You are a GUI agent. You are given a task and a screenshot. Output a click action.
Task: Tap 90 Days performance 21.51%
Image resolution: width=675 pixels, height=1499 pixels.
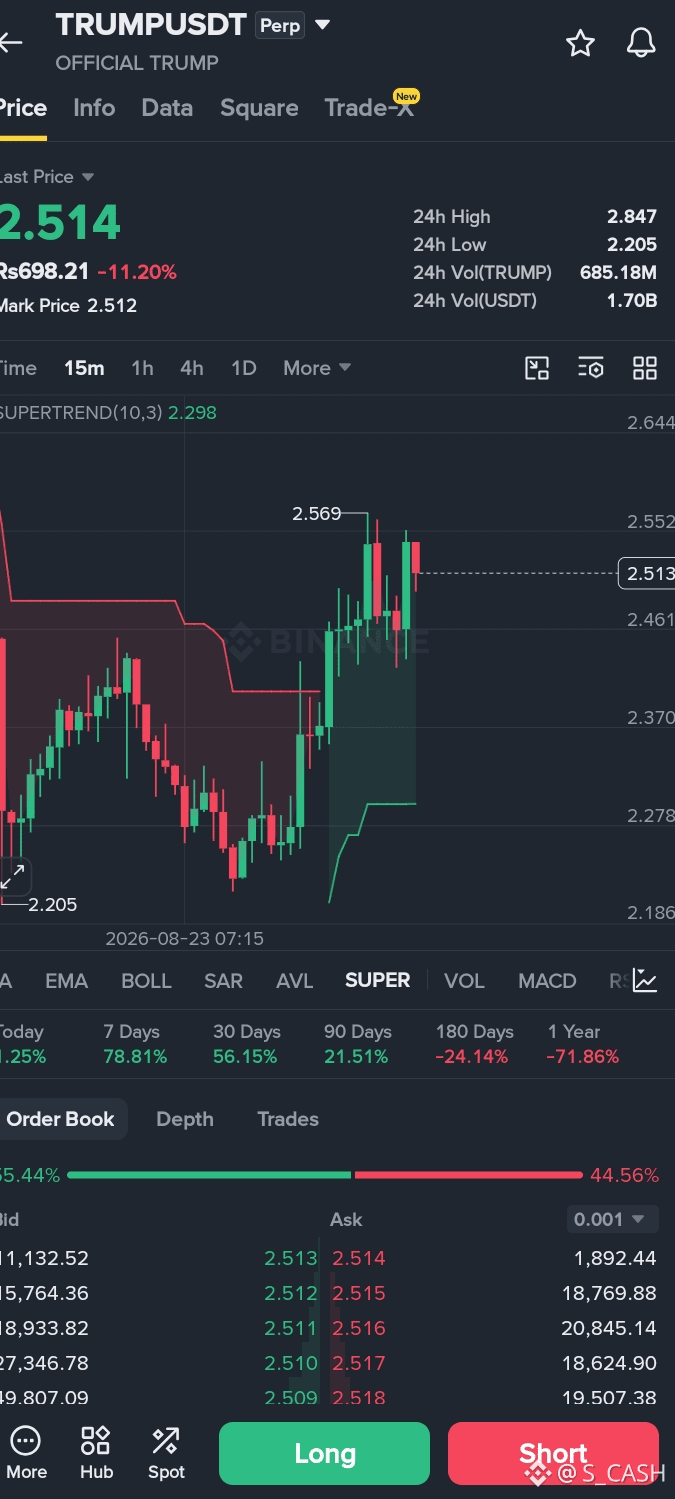(357, 1044)
